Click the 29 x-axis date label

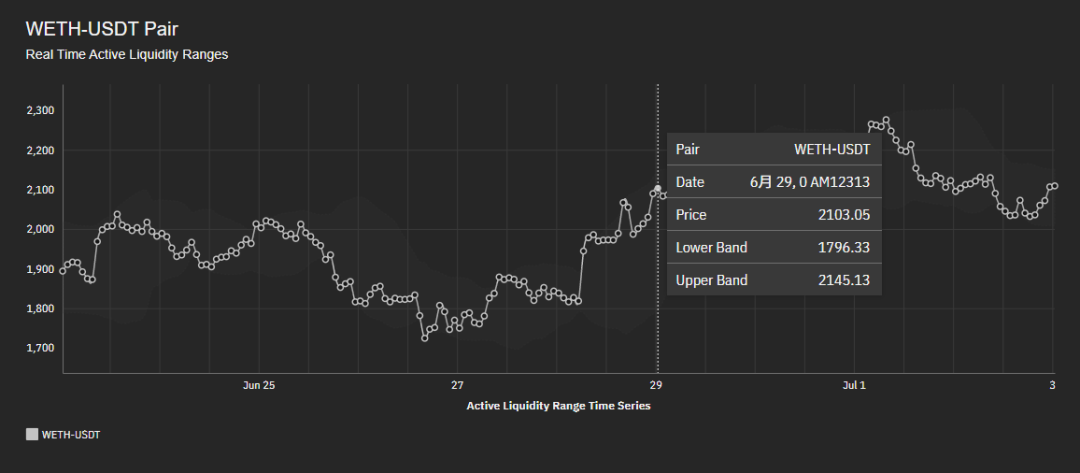656,386
